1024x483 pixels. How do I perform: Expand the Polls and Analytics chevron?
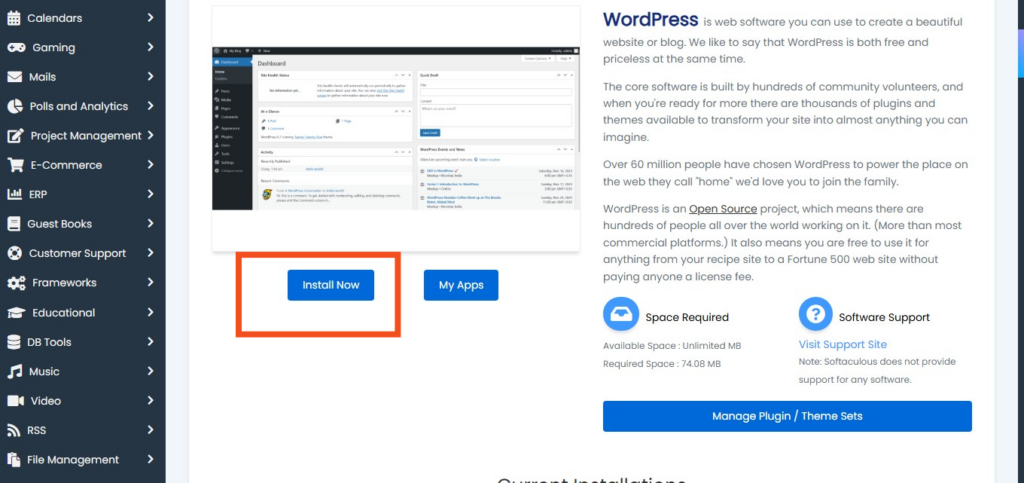[x=151, y=106]
